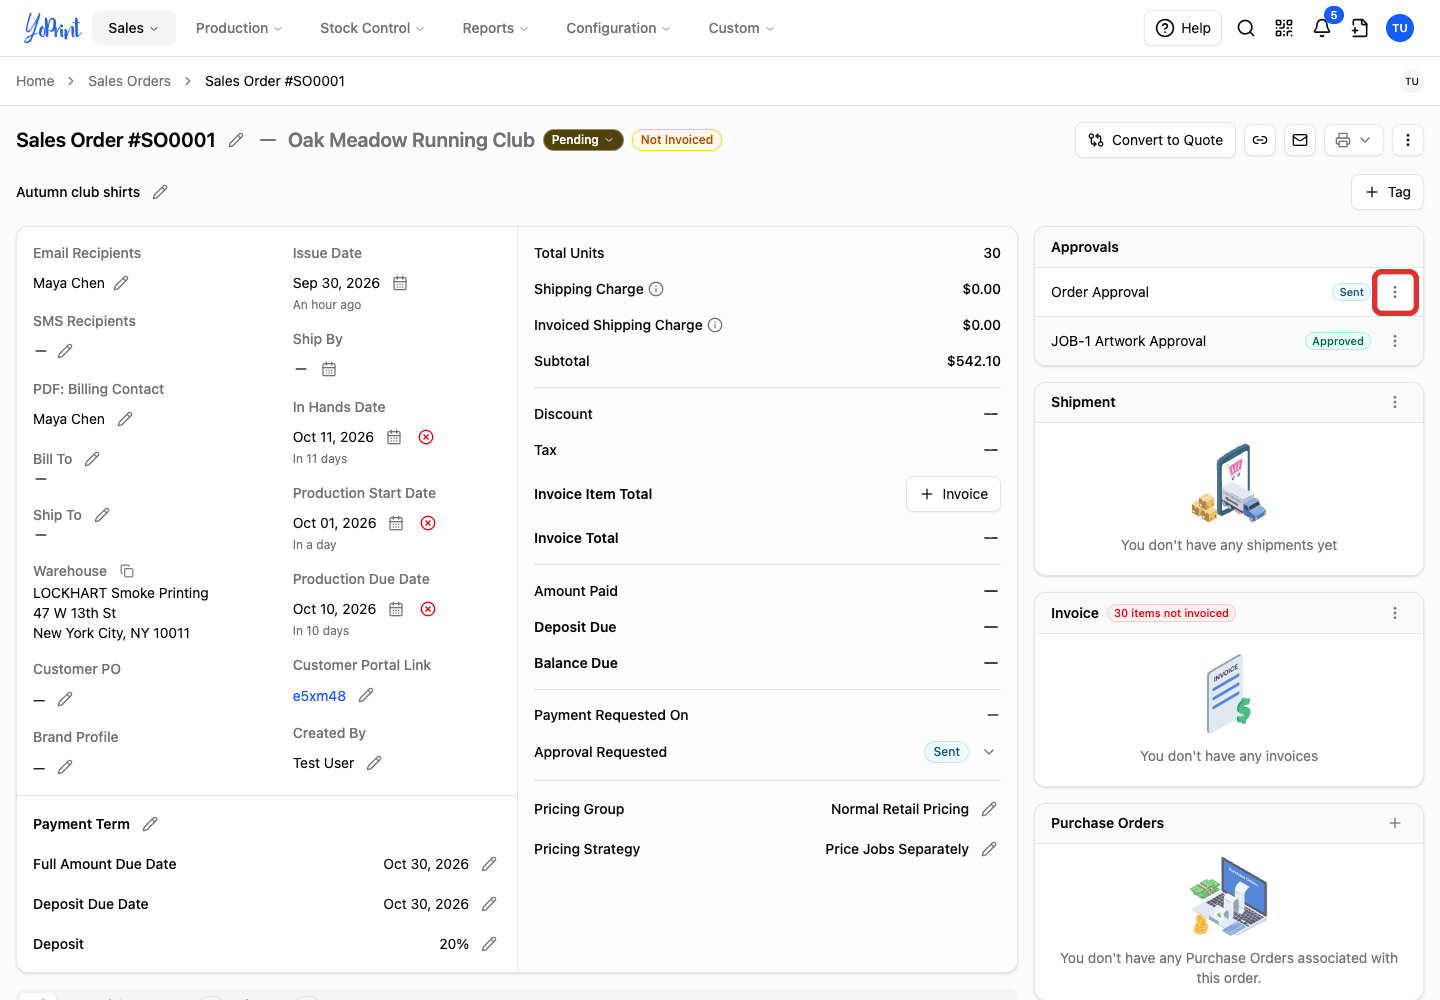This screenshot has width=1440, height=1000.
Task: Expand the print options dropdown
Action: 1354,140
